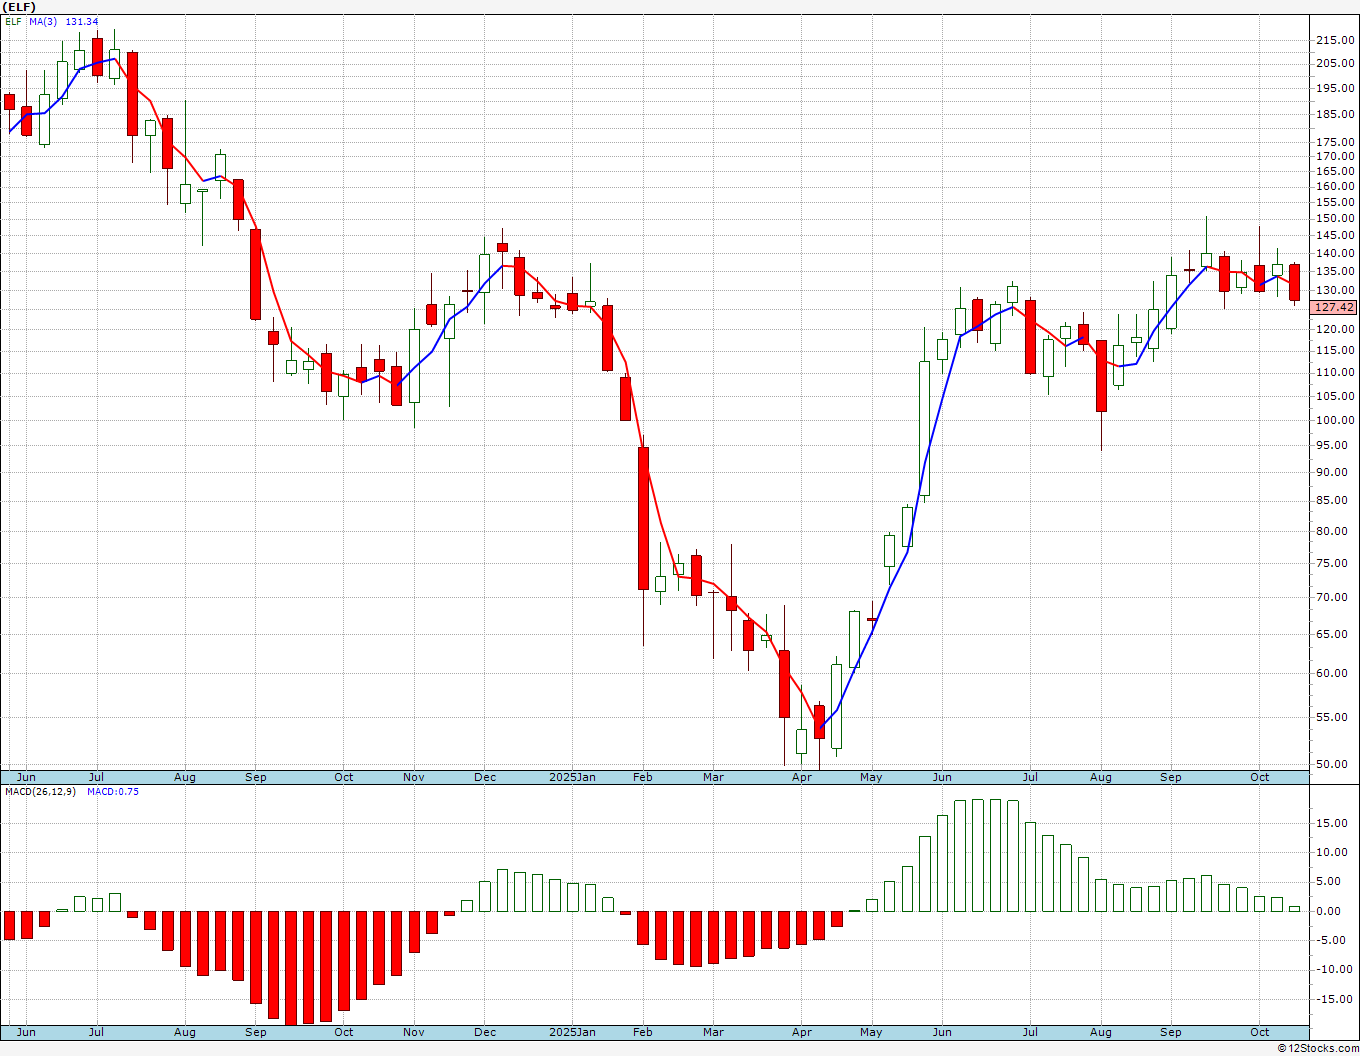The width and height of the screenshot is (1360, 1056).
Task: Click the MACD axis 10.00 label
Action: (1336, 852)
